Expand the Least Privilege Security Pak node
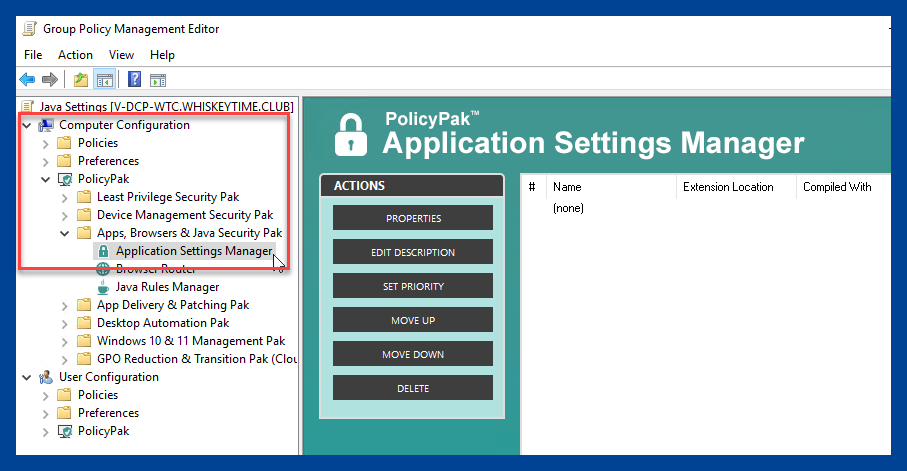The width and height of the screenshot is (907, 471). coord(65,198)
